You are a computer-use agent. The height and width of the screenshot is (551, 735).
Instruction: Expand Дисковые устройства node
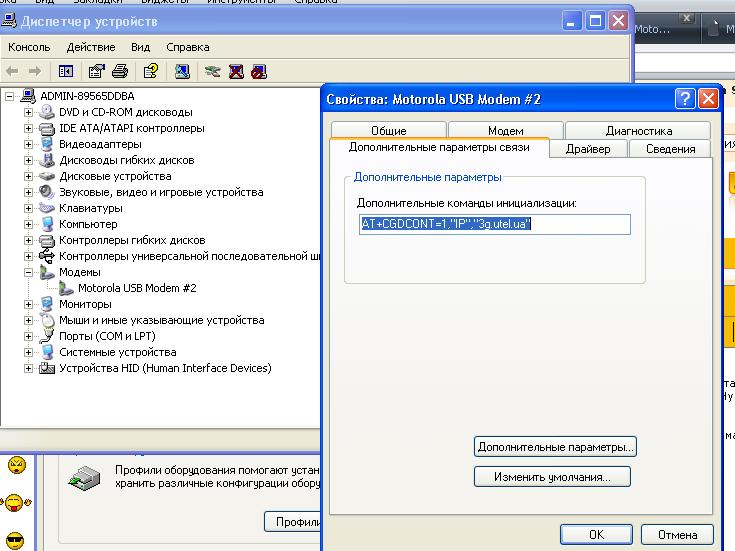pyautogui.click(x=28, y=176)
